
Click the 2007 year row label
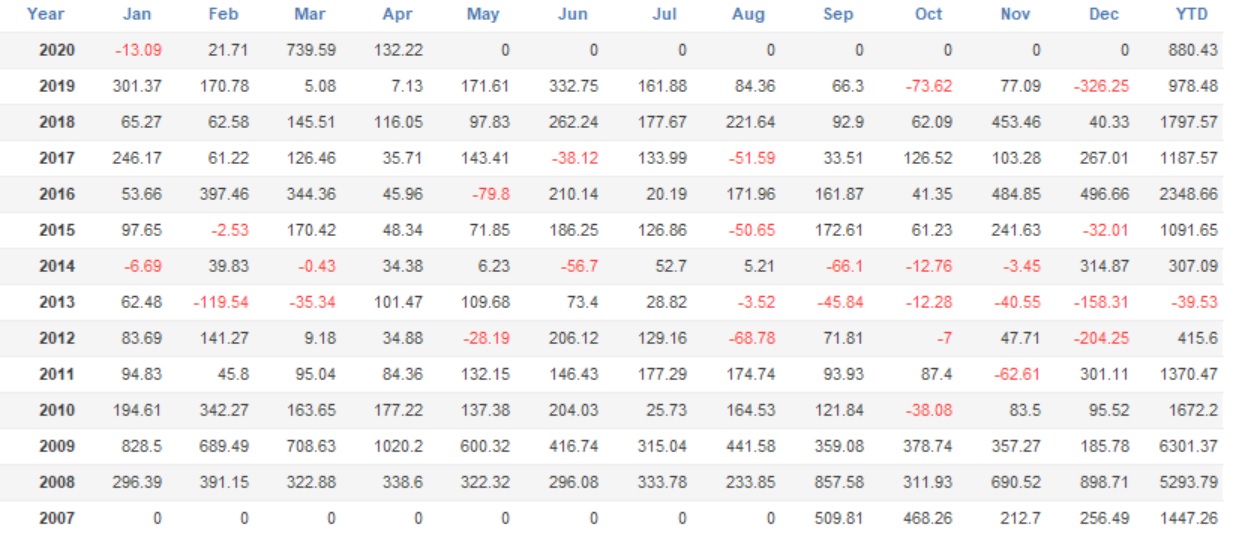(x=57, y=518)
